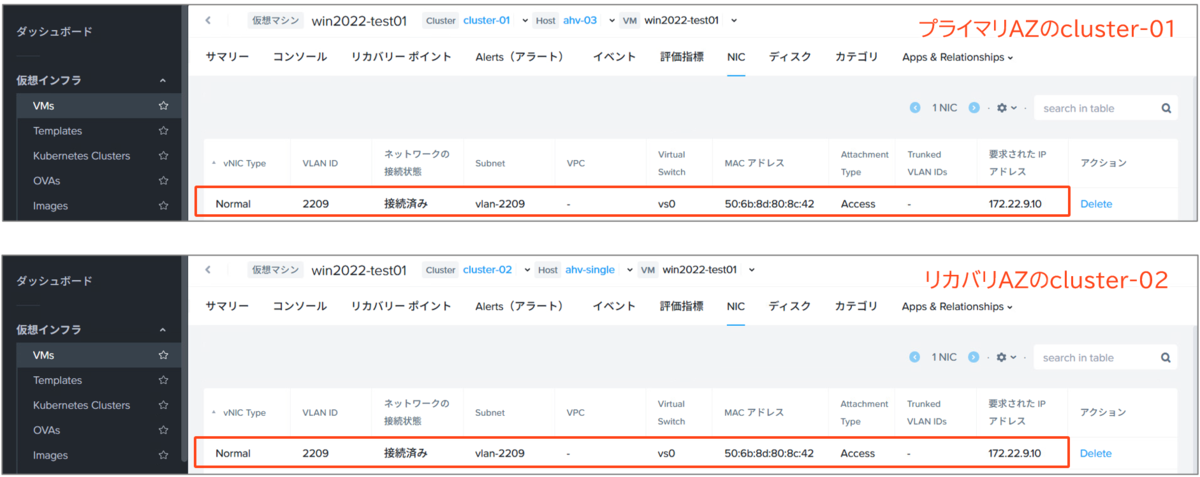1200x477 pixels.
Task: Star the VMs entry in cluster-01 screenshot
Action: 163,105
